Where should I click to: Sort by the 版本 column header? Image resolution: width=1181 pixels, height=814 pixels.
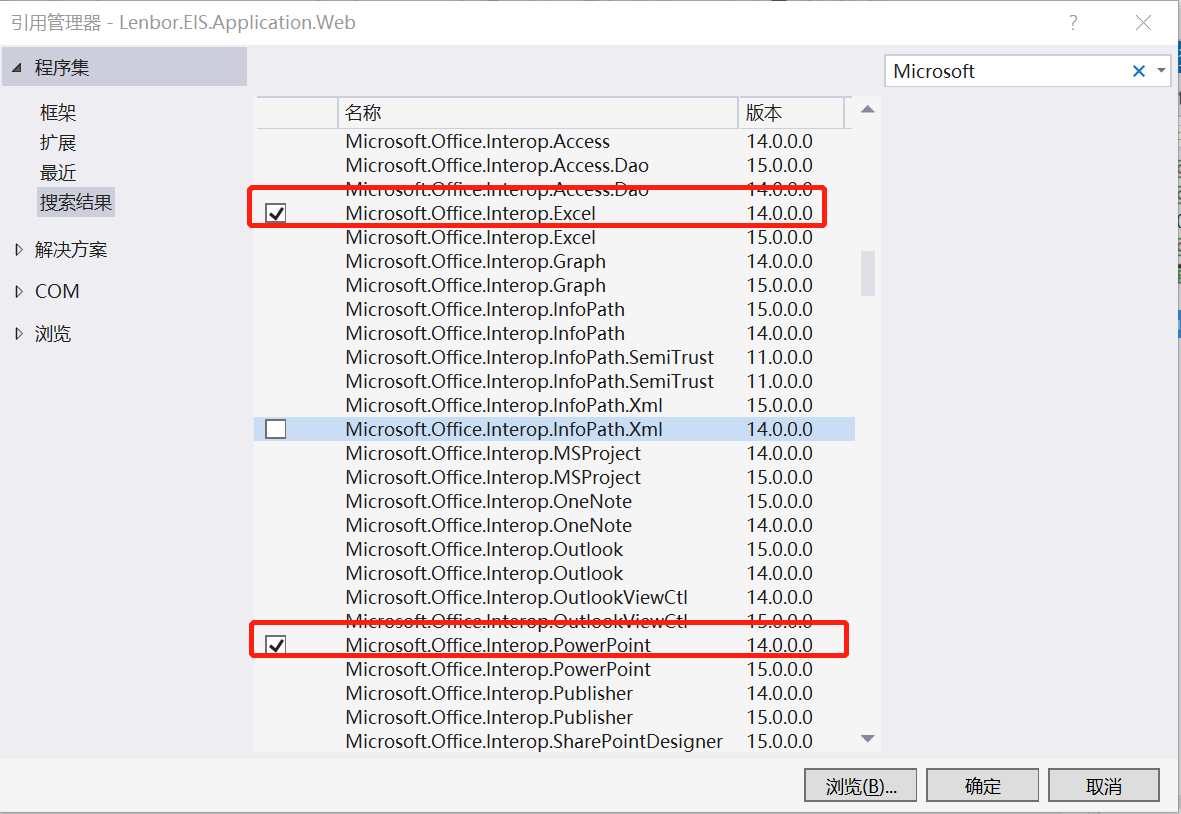click(x=791, y=113)
